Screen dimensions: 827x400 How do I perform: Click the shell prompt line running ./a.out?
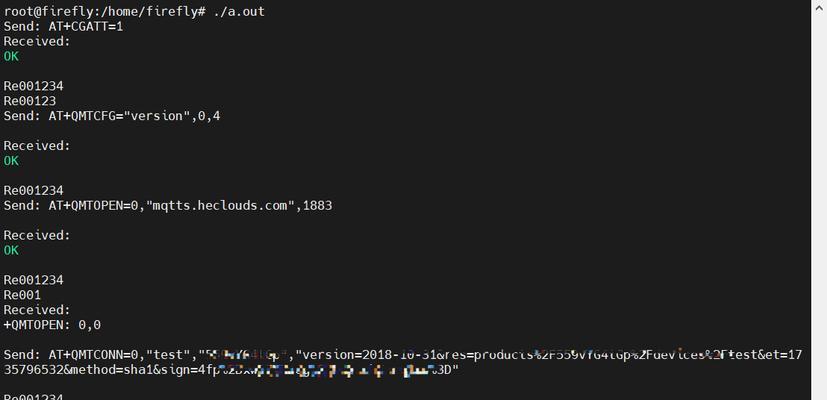134,11
